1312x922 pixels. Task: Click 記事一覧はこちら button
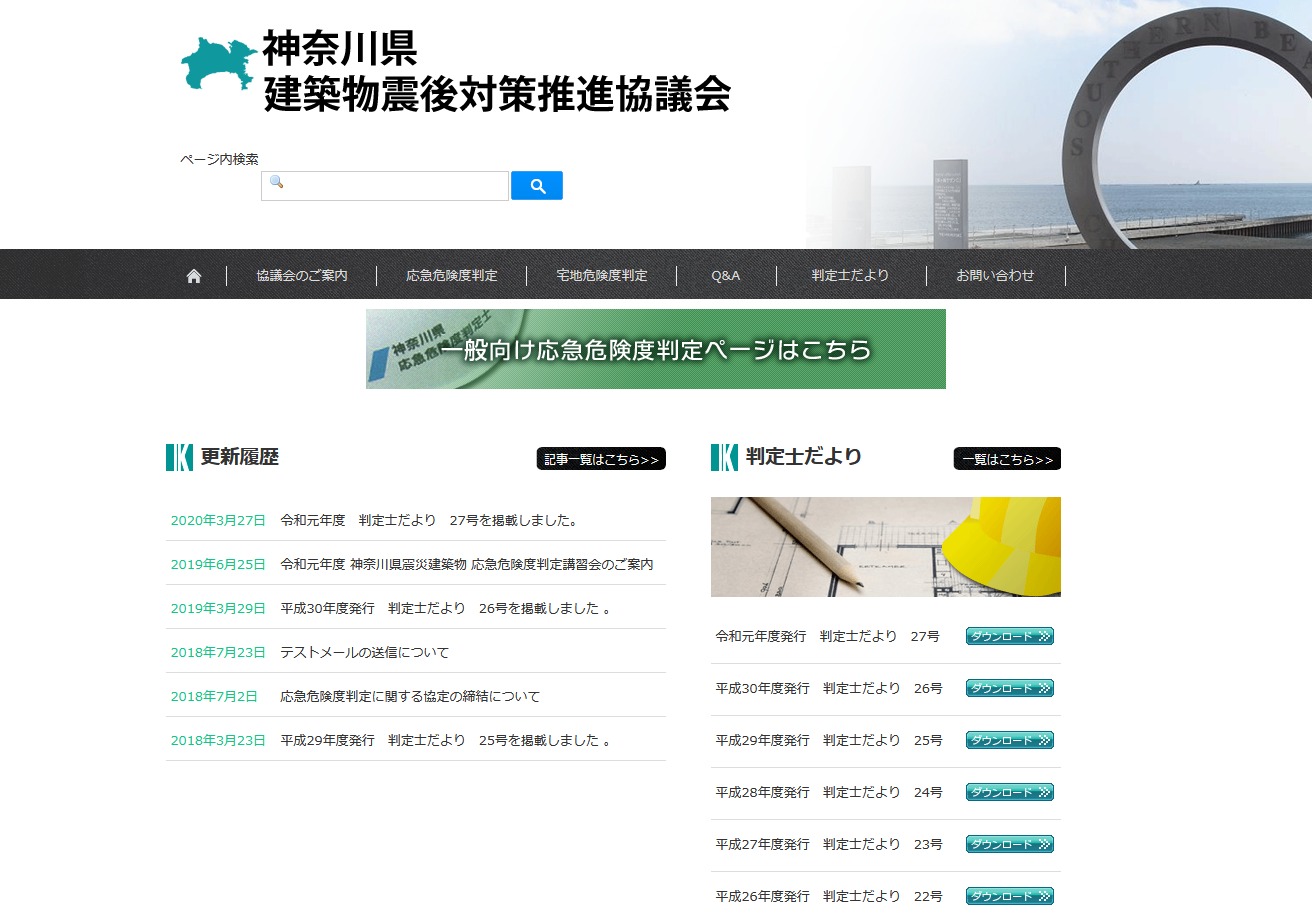[x=601, y=459]
